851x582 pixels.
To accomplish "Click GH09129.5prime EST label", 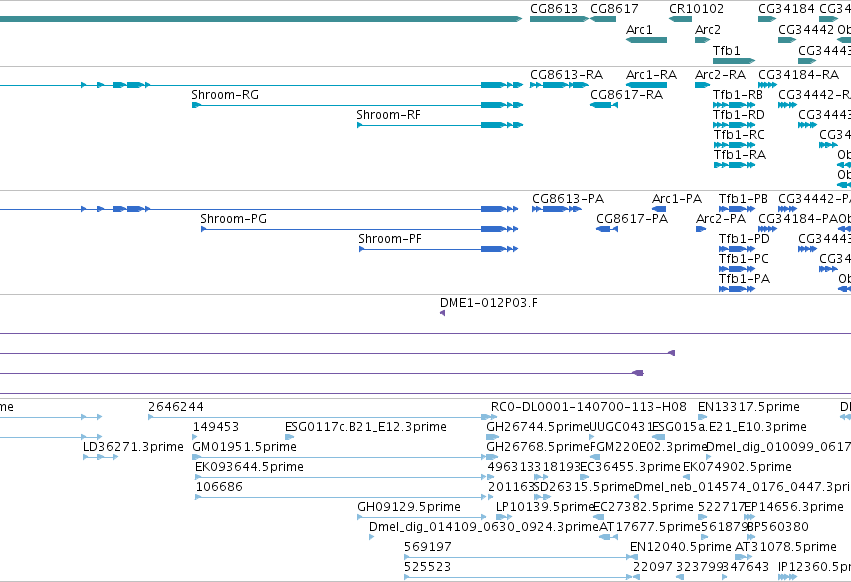I will click(409, 507).
